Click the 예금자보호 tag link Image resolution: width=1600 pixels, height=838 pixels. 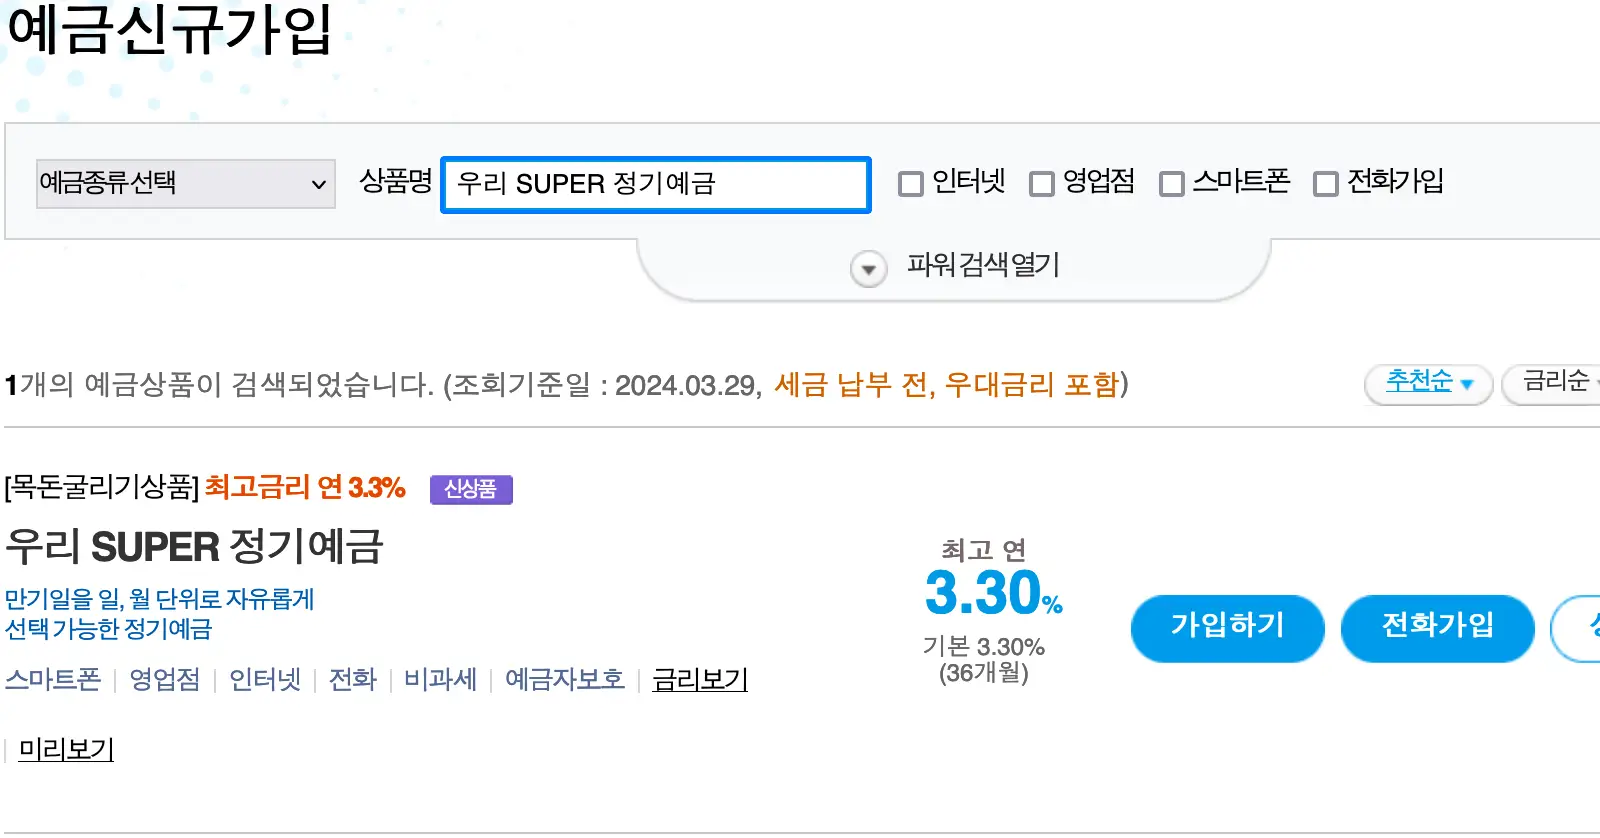click(565, 679)
